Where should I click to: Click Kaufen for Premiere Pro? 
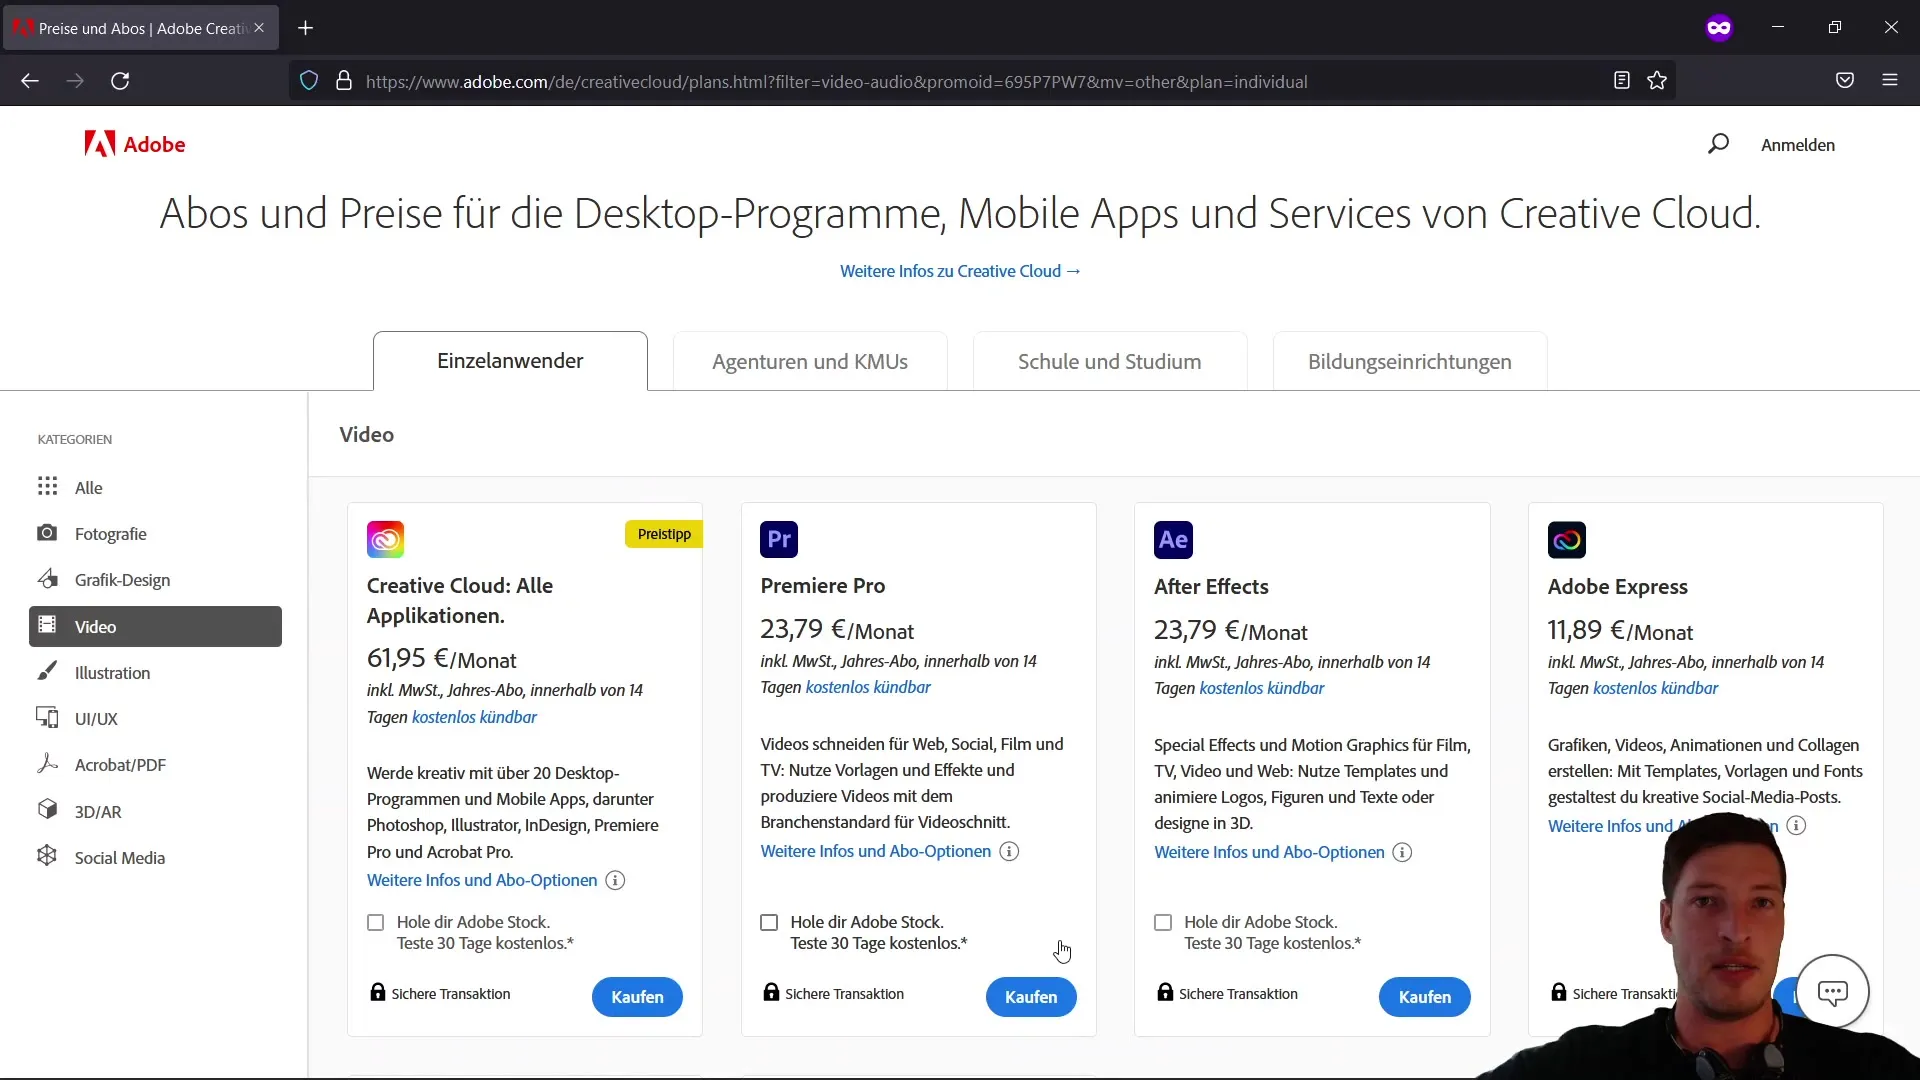(1031, 997)
